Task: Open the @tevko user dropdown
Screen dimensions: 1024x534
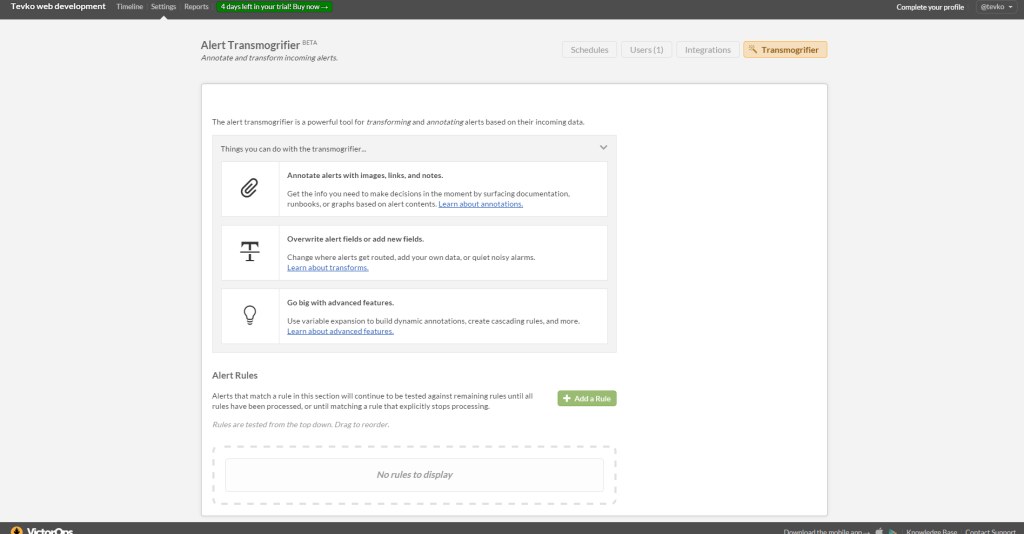Action: pyautogui.click(x=994, y=7)
